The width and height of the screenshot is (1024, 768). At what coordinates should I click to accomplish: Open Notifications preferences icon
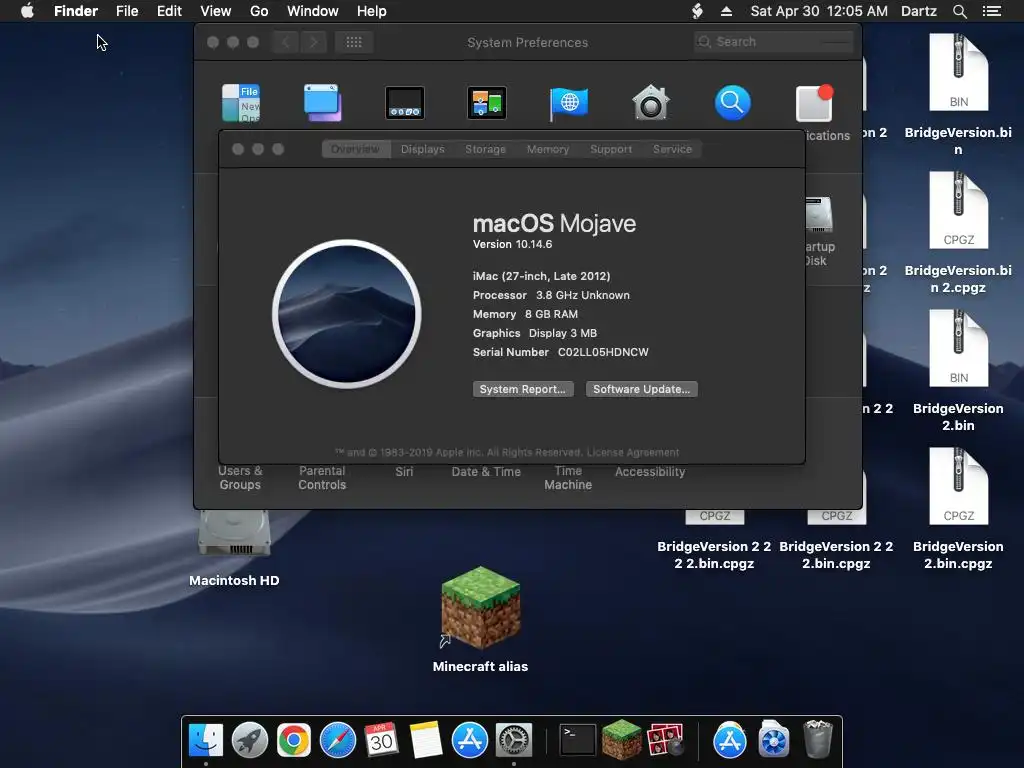pos(814,103)
